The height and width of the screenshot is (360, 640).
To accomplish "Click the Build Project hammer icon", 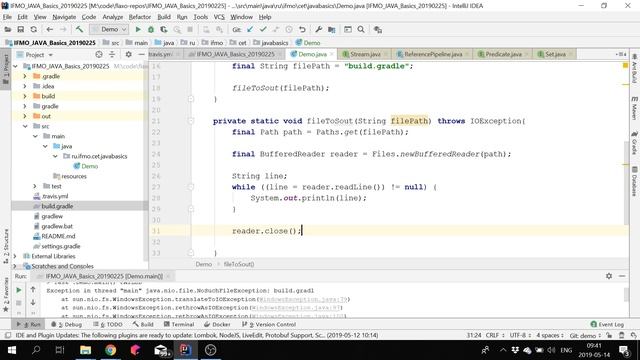I will click(x=79, y=29).
